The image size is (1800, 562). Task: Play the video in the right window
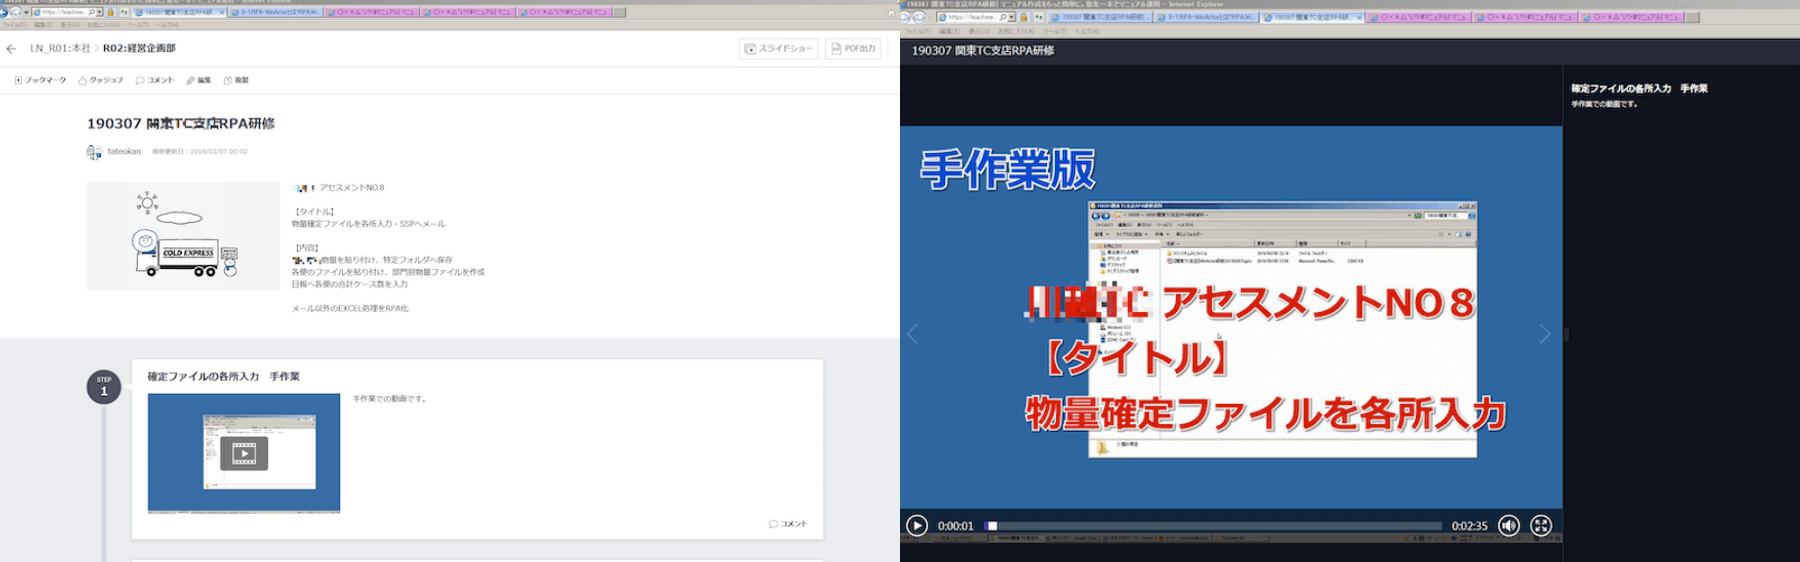[916, 526]
